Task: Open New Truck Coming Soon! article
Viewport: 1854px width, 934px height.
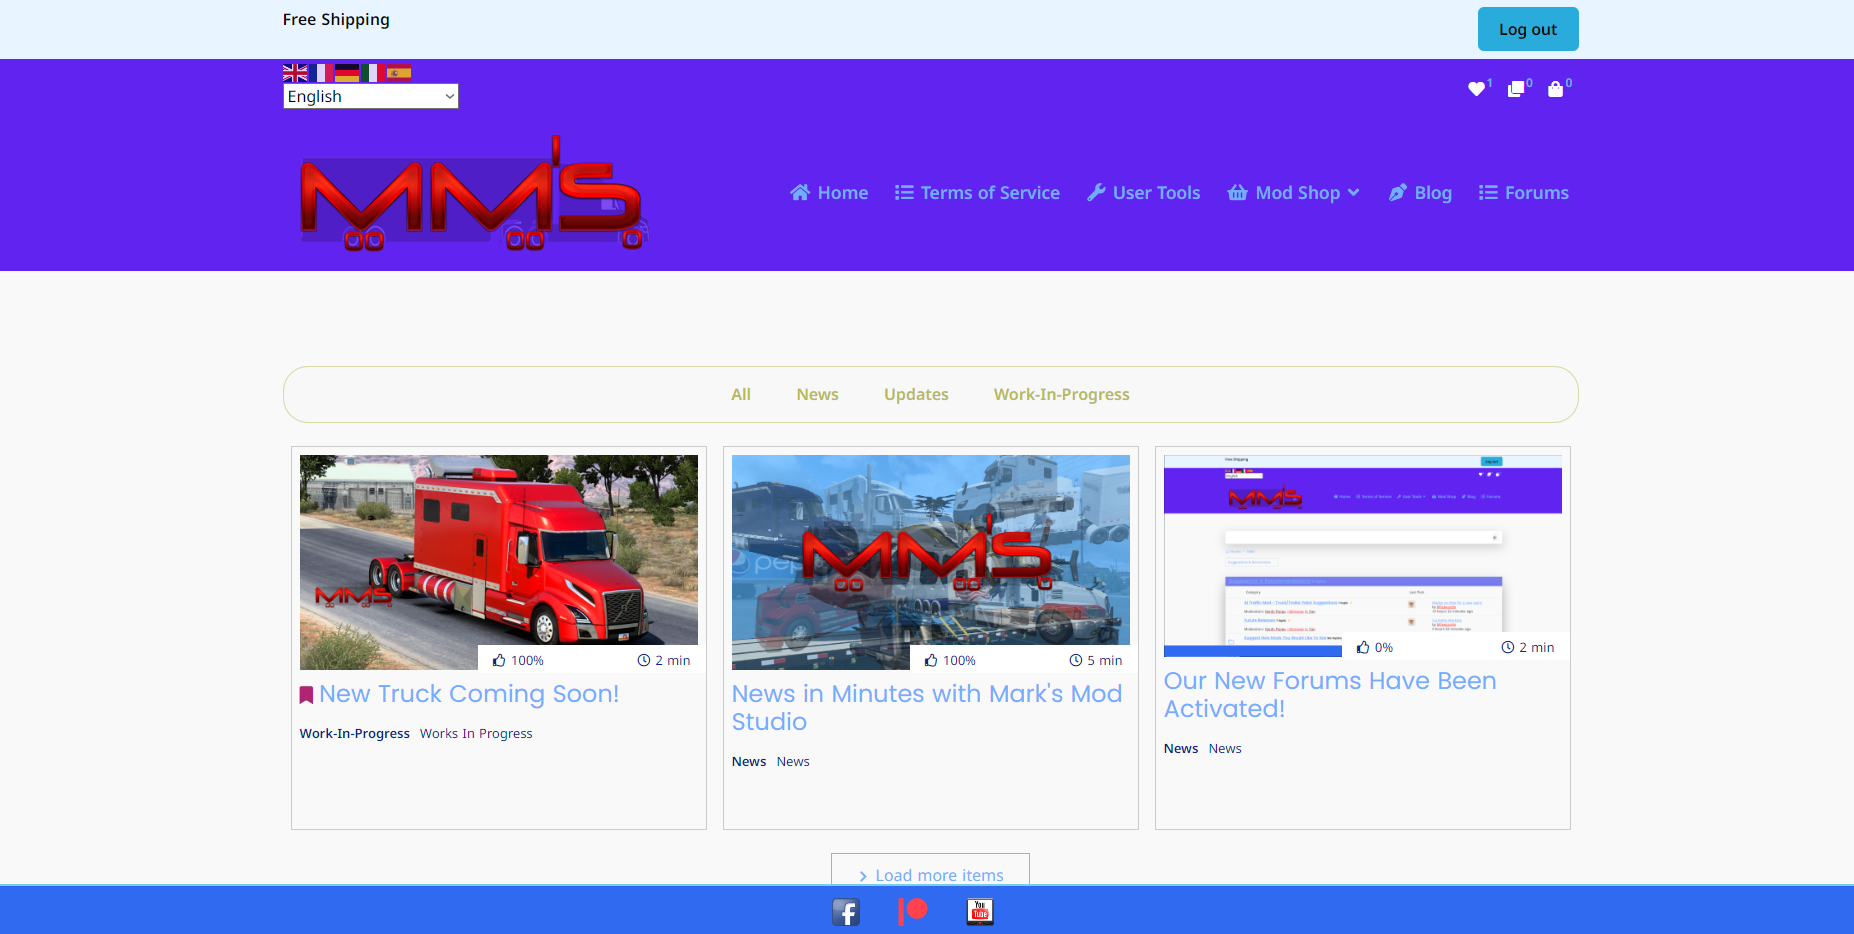Action: pyautogui.click(x=469, y=694)
